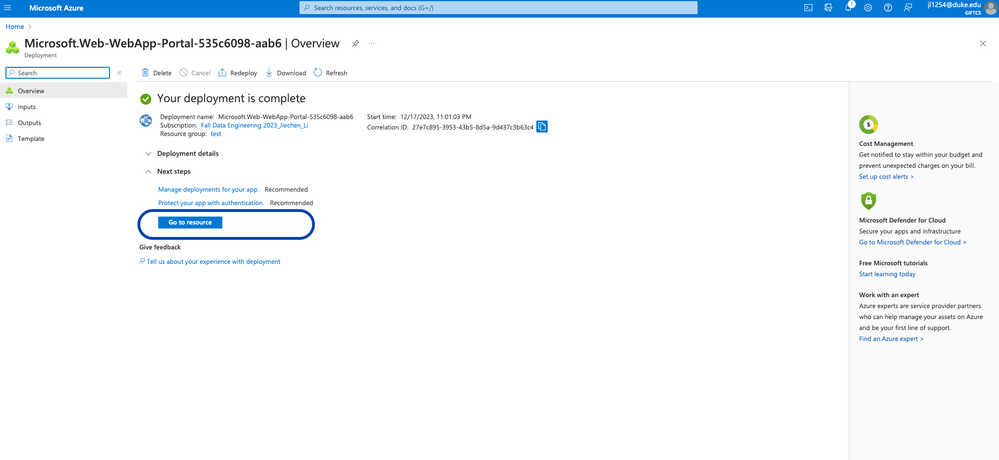Open the Help question mark icon
Viewport: 999px width, 460px height.
point(888,8)
